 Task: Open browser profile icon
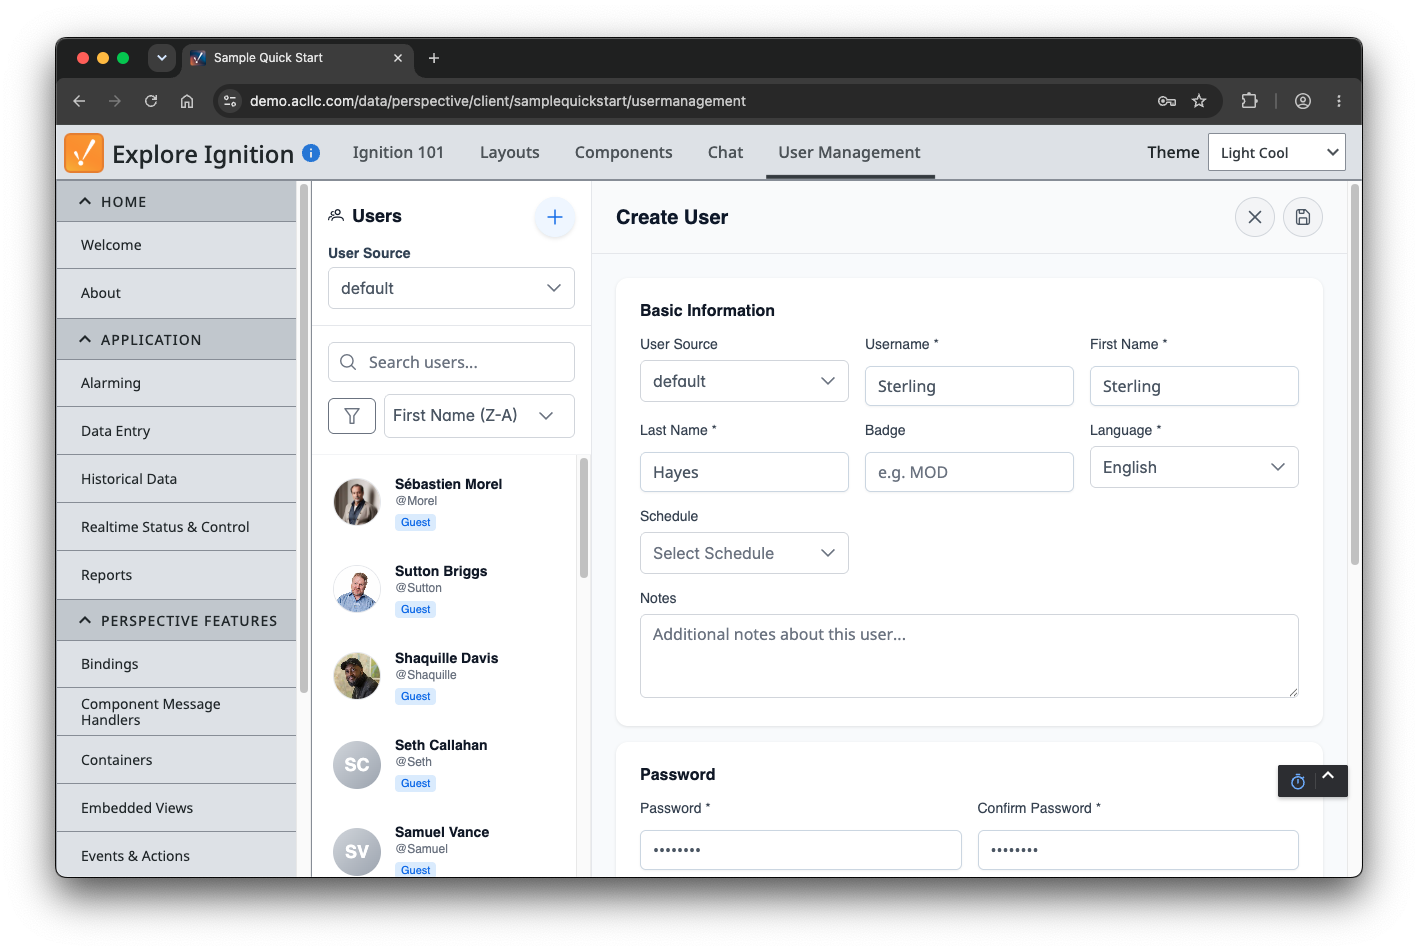point(1303,101)
